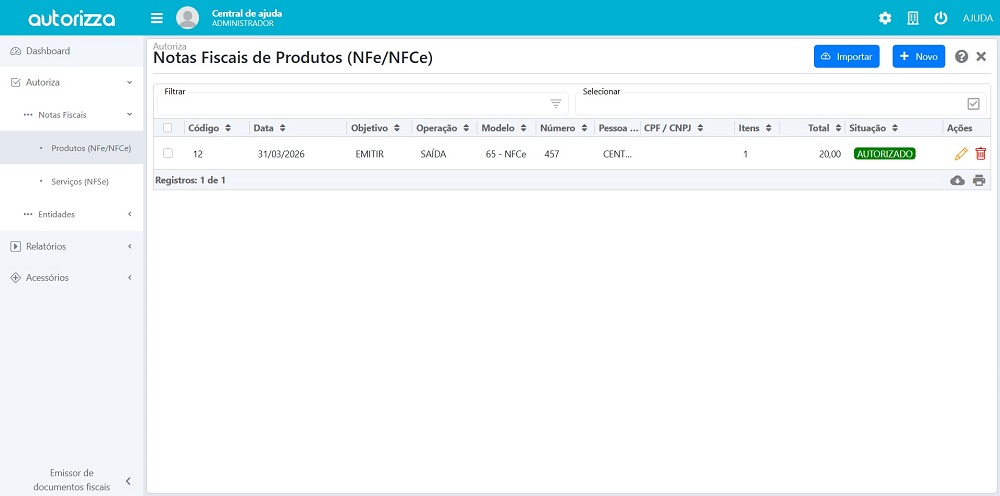The width and height of the screenshot is (1000, 496).
Task: Click the hamburger menu icon in header
Action: (156, 18)
